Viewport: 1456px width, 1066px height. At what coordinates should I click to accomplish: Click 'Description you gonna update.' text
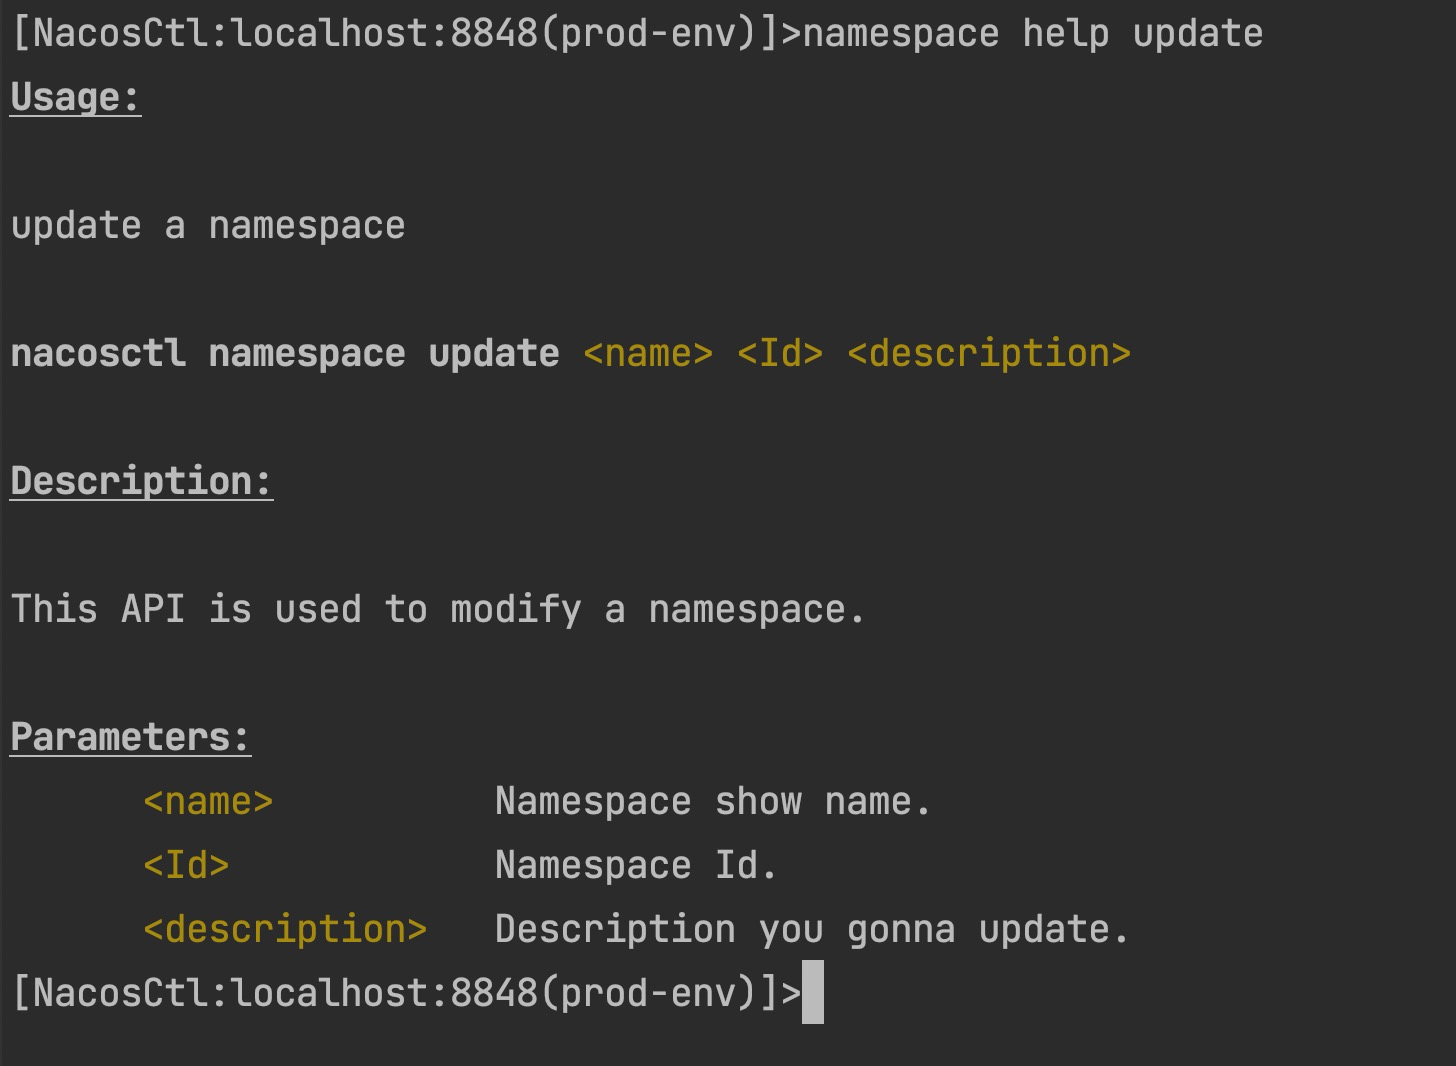click(x=812, y=930)
